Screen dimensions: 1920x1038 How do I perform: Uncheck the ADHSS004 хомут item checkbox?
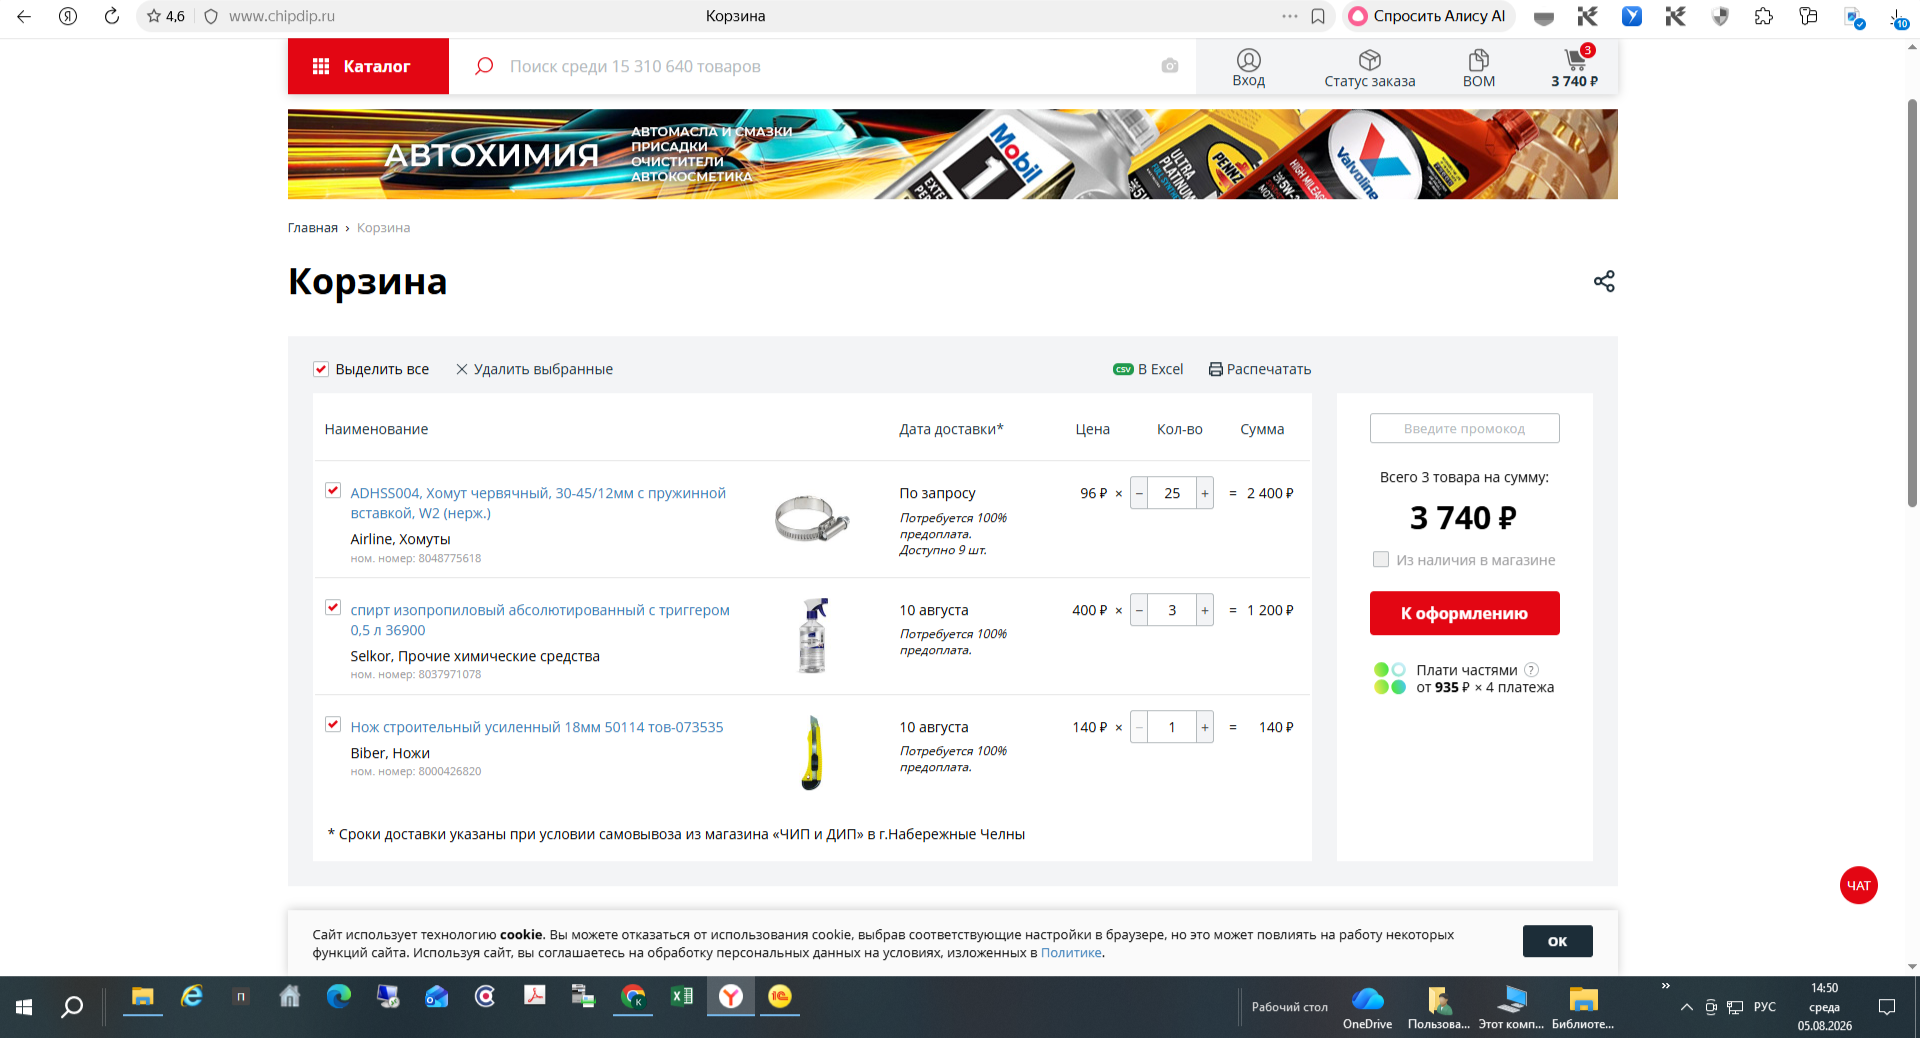pyautogui.click(x=333, y=490)
